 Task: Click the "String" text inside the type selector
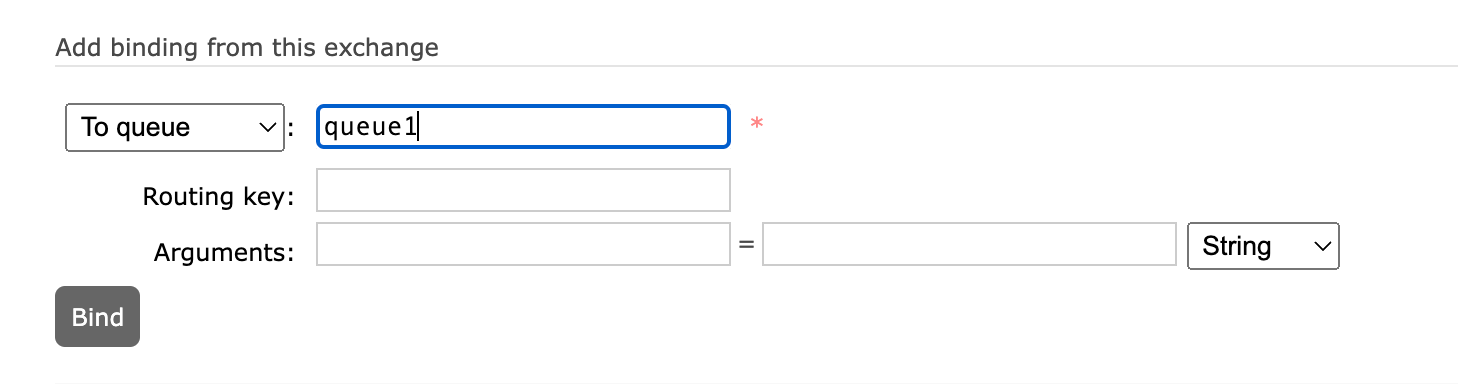coord(1237,246)
